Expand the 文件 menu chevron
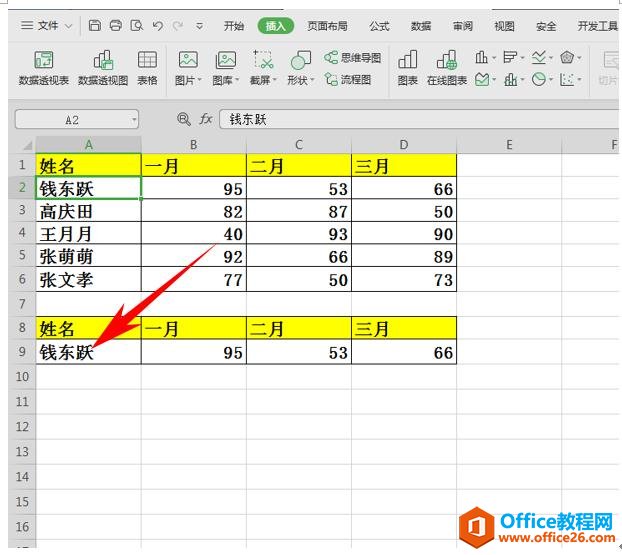This screenshot has width=622, height=555. click(x=68, y=27)
